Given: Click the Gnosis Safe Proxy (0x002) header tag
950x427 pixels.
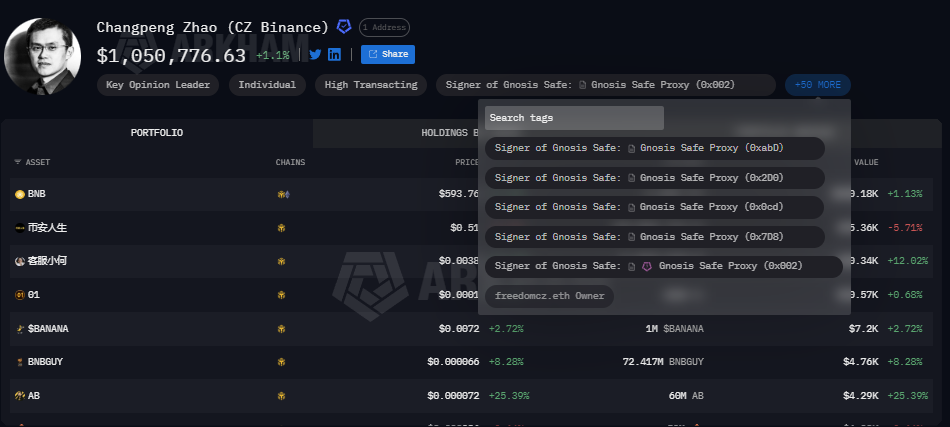Looking at the screenshot, I should point(606,85).
